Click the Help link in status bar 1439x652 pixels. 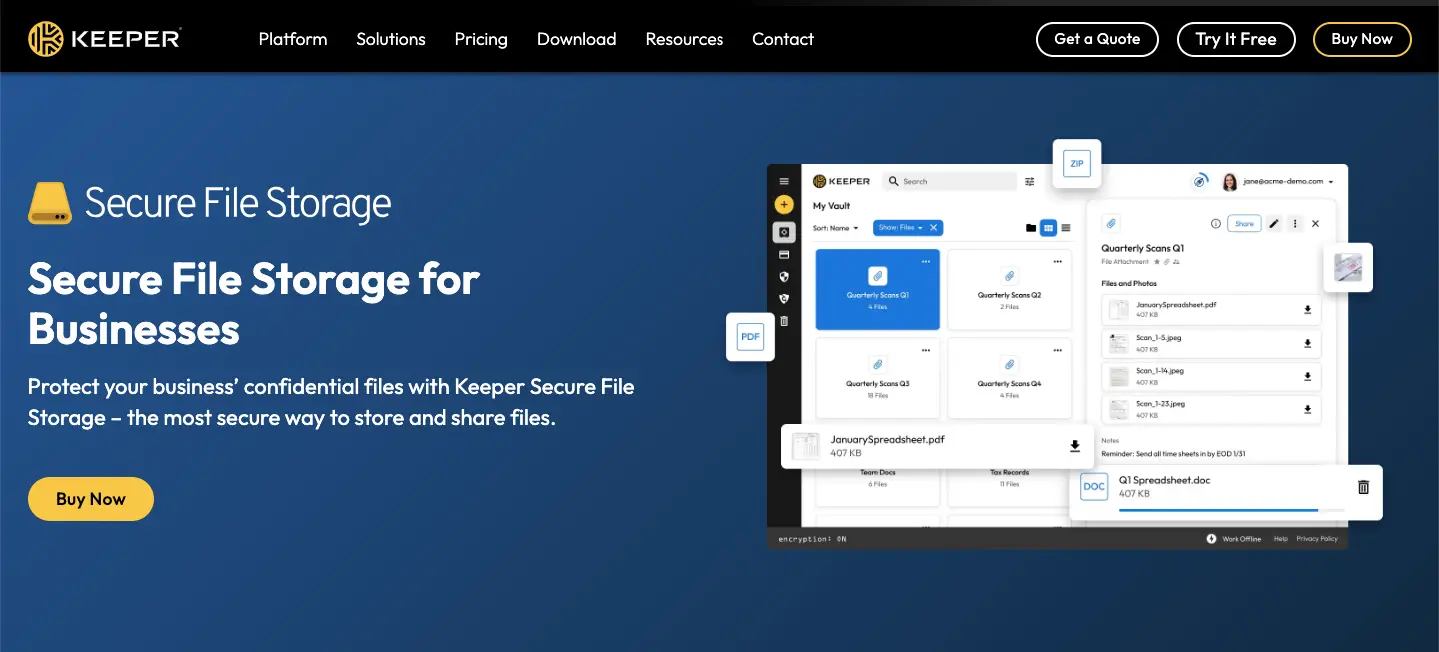click(x=1280, y=539)
